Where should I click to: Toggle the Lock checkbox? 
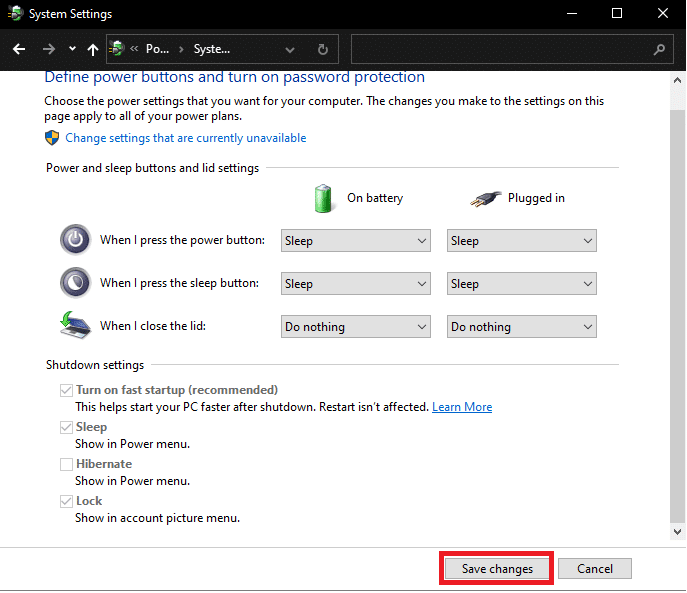click(66, 501)
